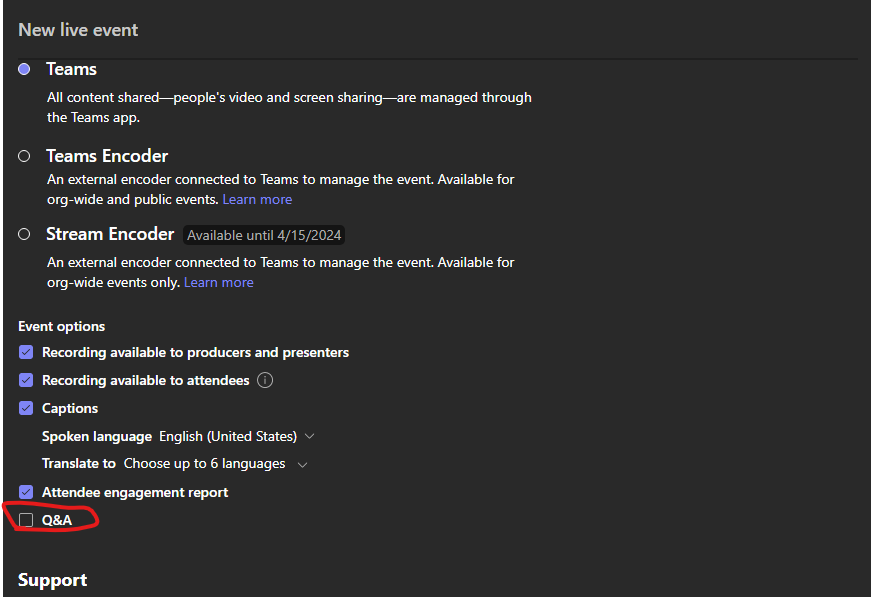This screenshot has width=871, height=597.
Task: Click the Attendee engagement report label
Action: tap(135, 493)
